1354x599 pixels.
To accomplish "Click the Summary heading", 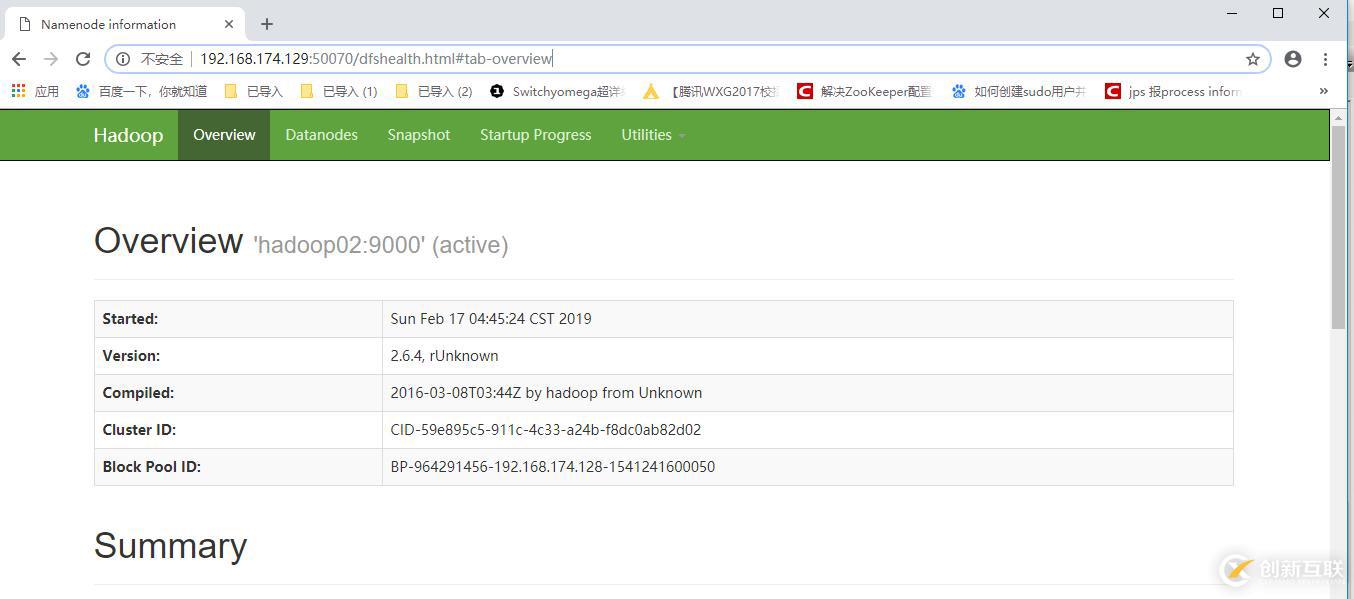I will [170, 546].
